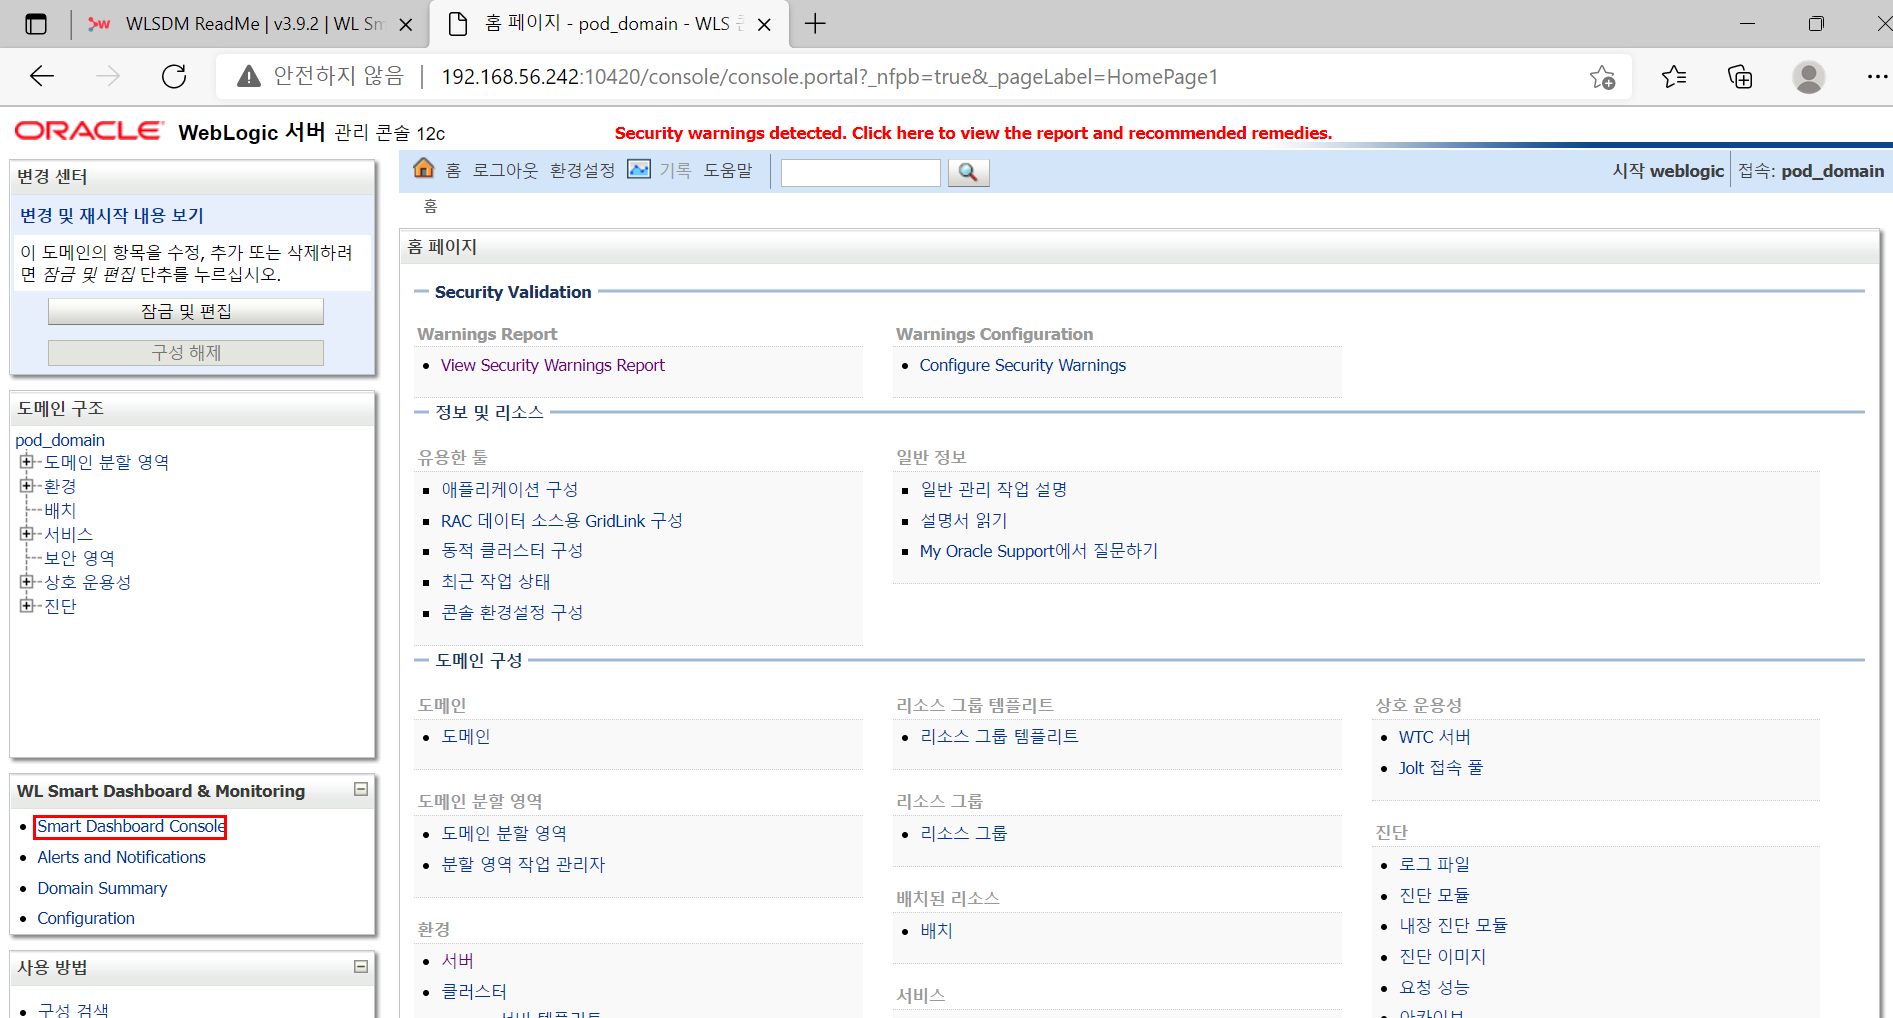Click the 구성 해제 button
1893x1018 pixels.
[186, 353]
